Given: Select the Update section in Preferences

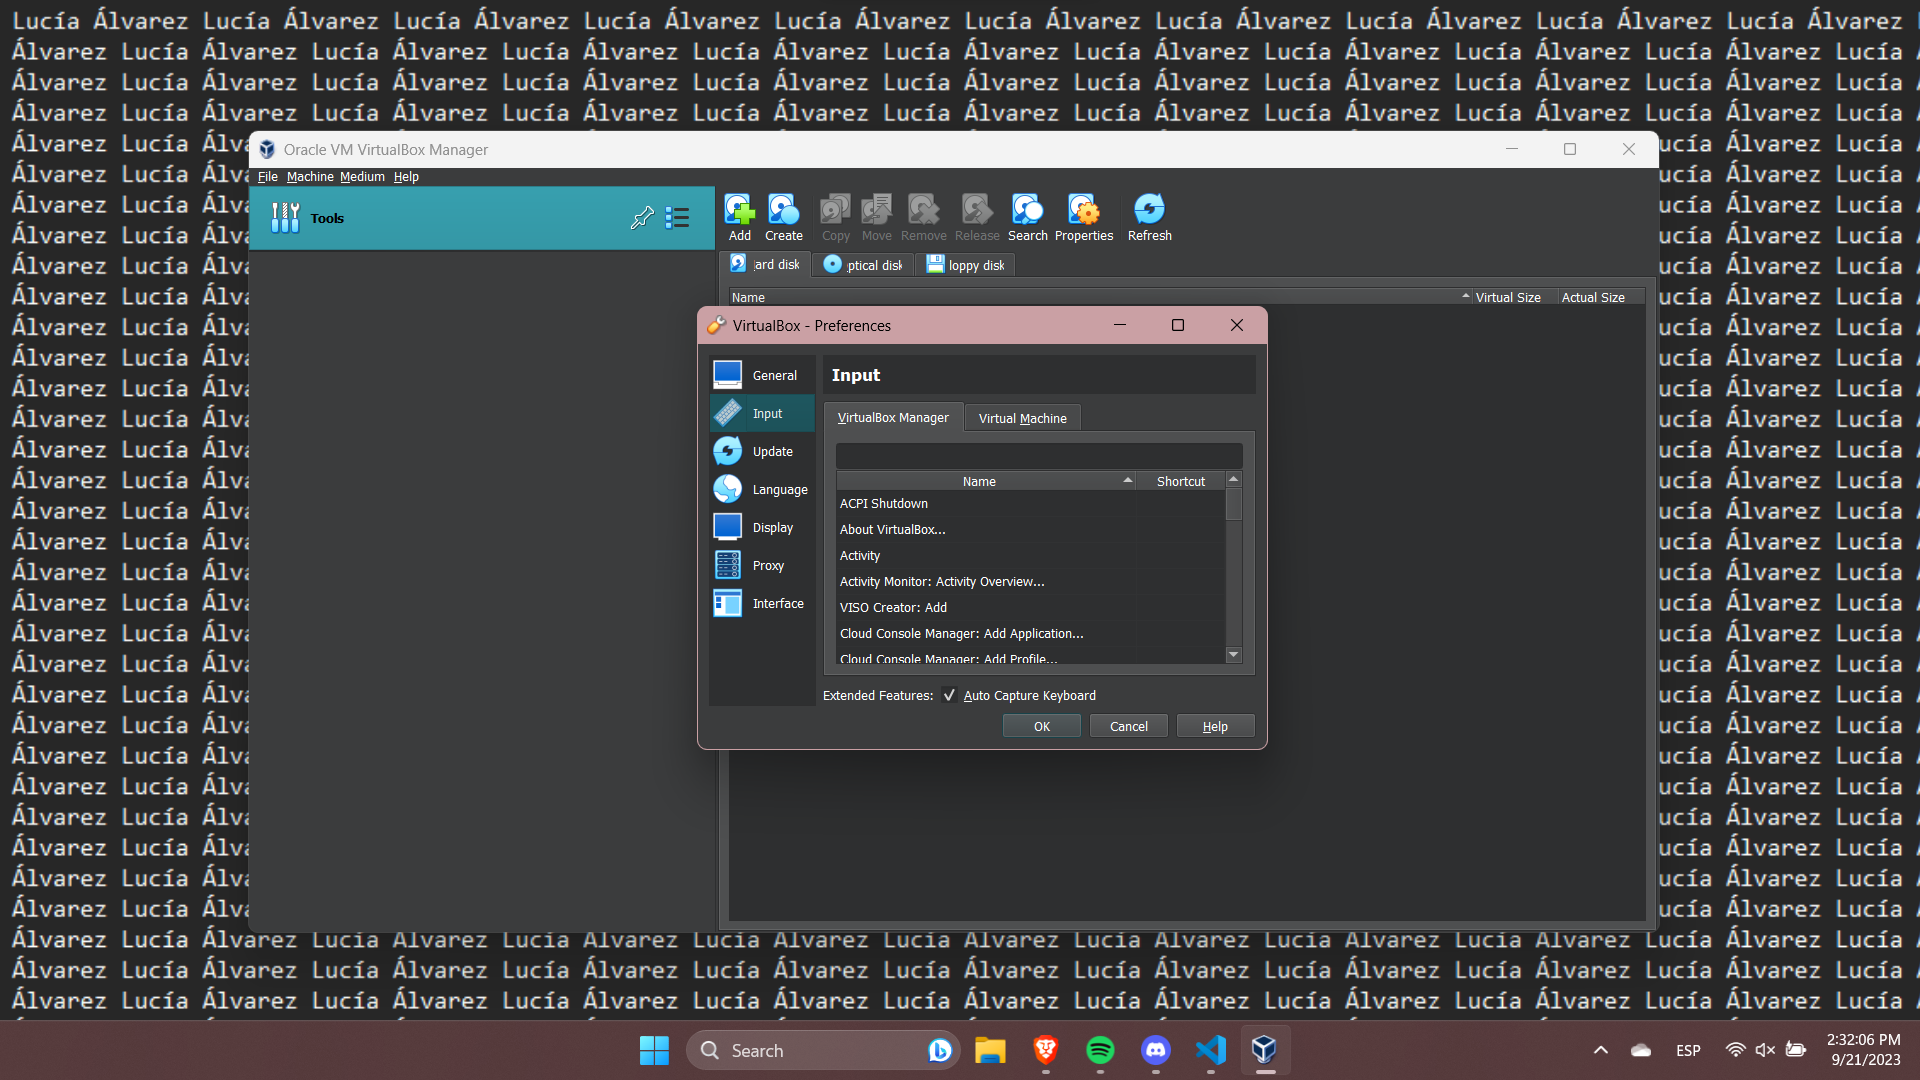Looking at the screenshot, I should [x=762, y=451].
